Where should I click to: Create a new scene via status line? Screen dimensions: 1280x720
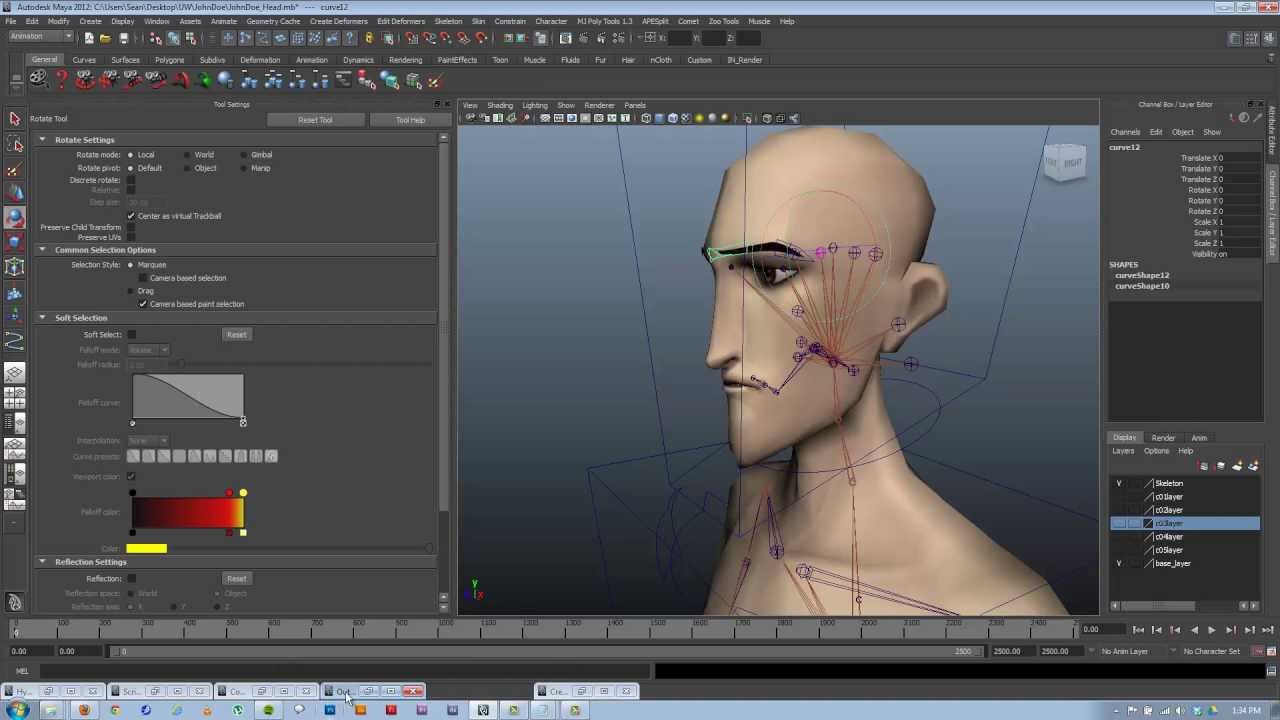click(x=89, y=38)
